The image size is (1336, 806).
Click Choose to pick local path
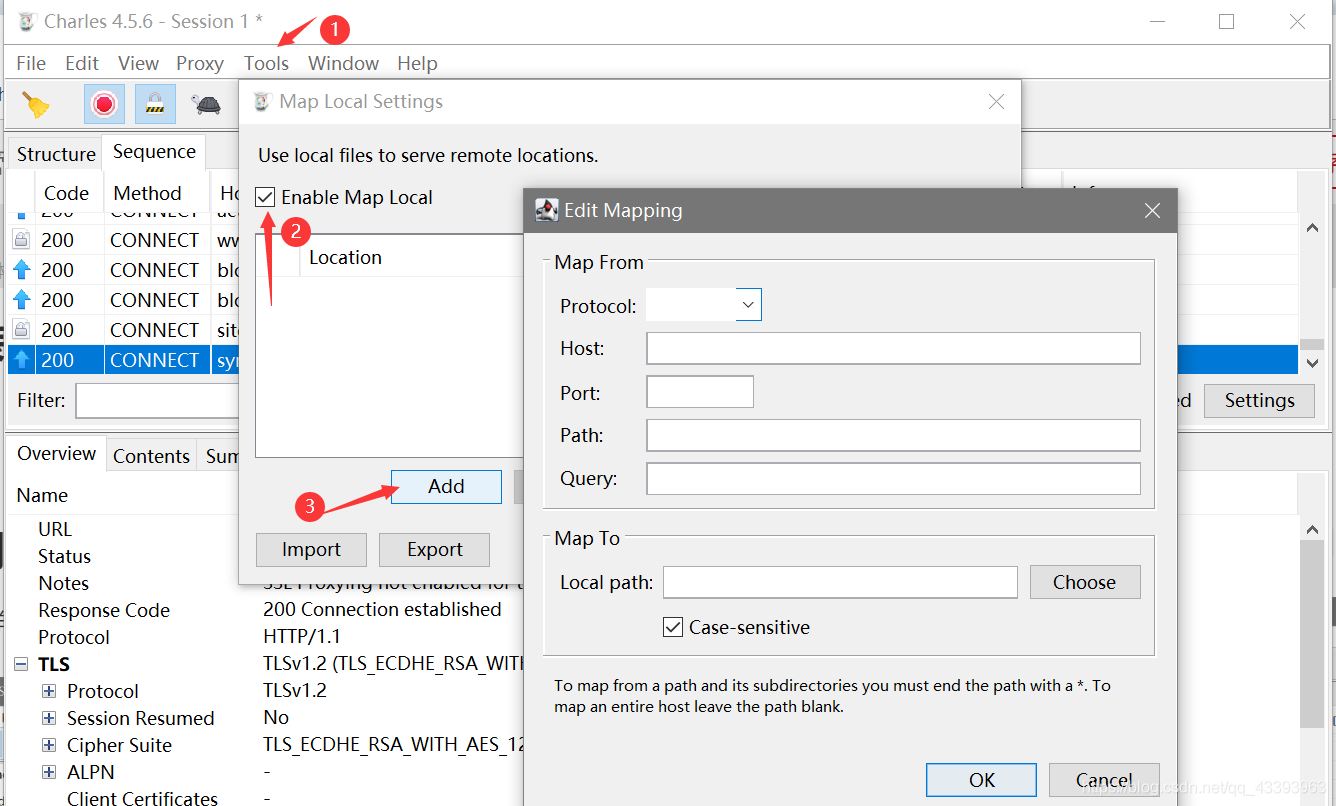coord(1084,582)
